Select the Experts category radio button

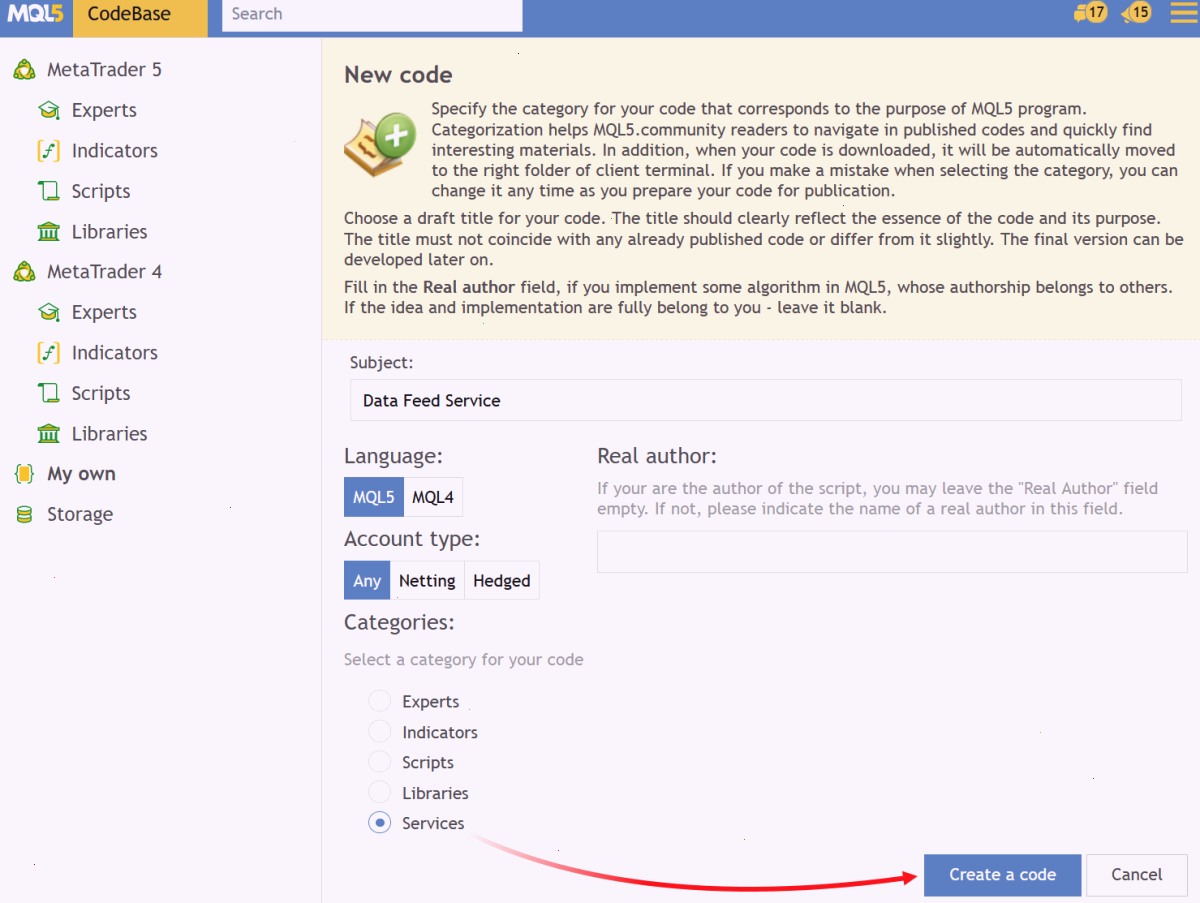379,701
